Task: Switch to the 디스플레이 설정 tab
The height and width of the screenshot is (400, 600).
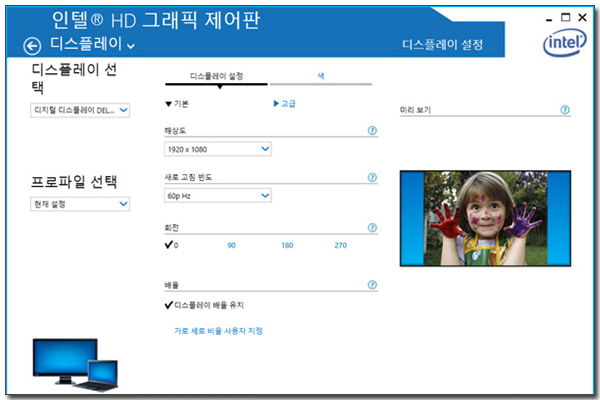Action: click(217, 76)
